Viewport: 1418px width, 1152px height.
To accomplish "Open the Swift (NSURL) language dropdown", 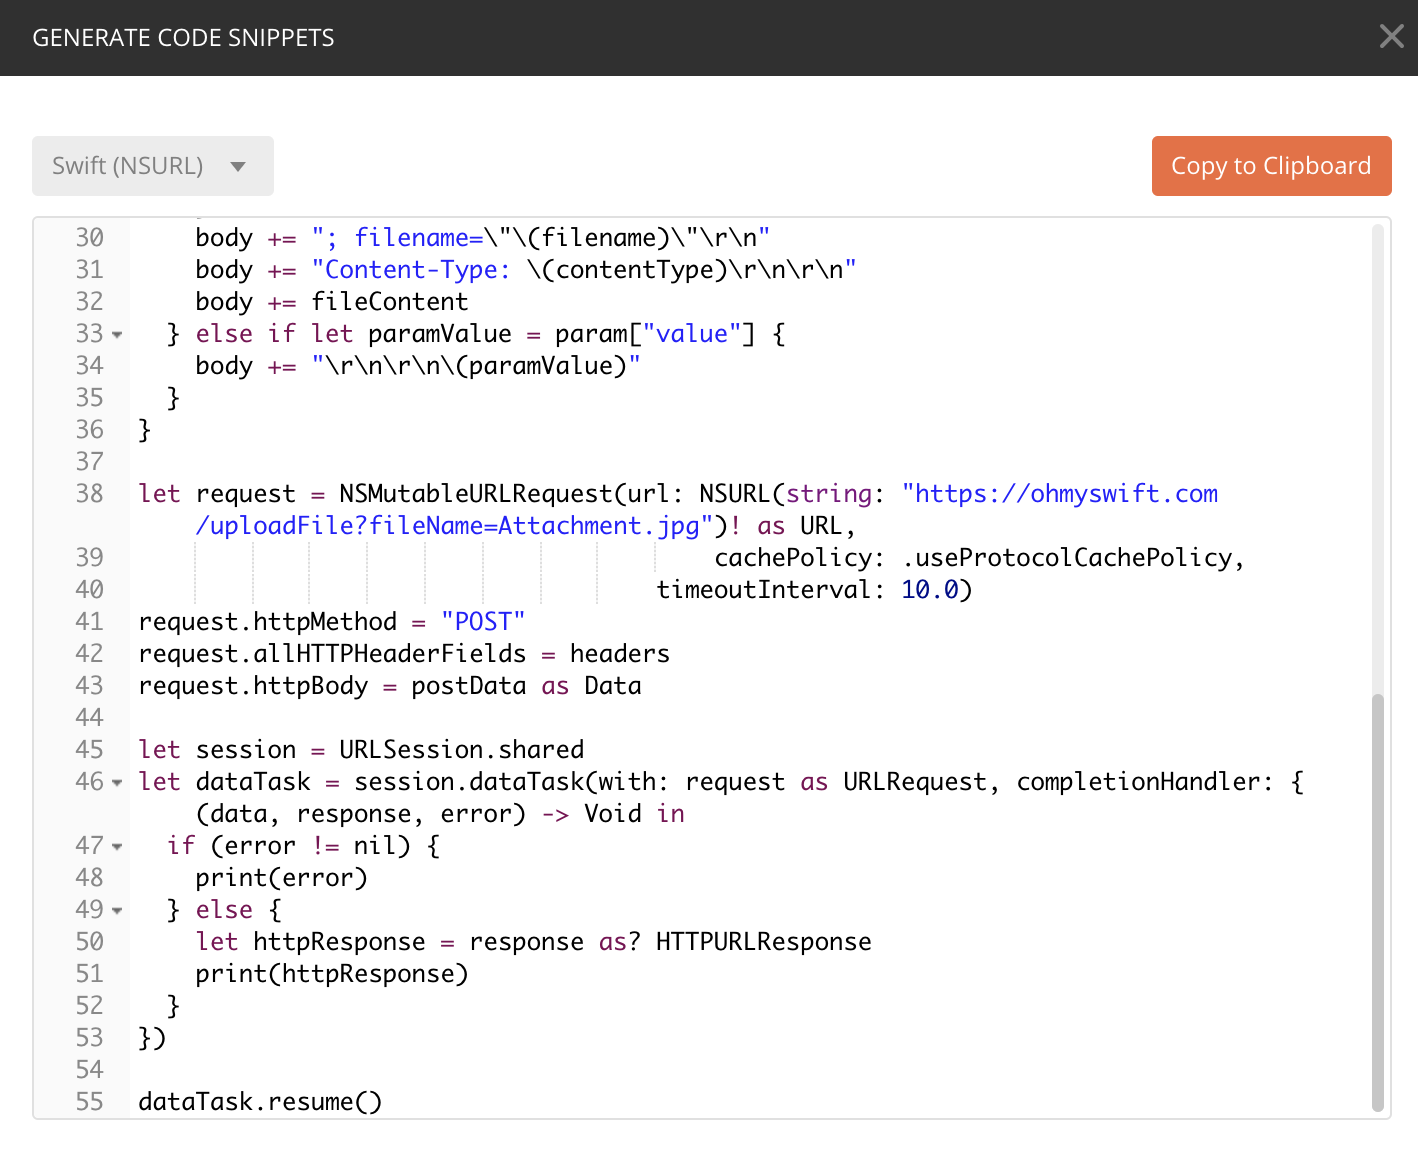I will (x=153, y=166).
